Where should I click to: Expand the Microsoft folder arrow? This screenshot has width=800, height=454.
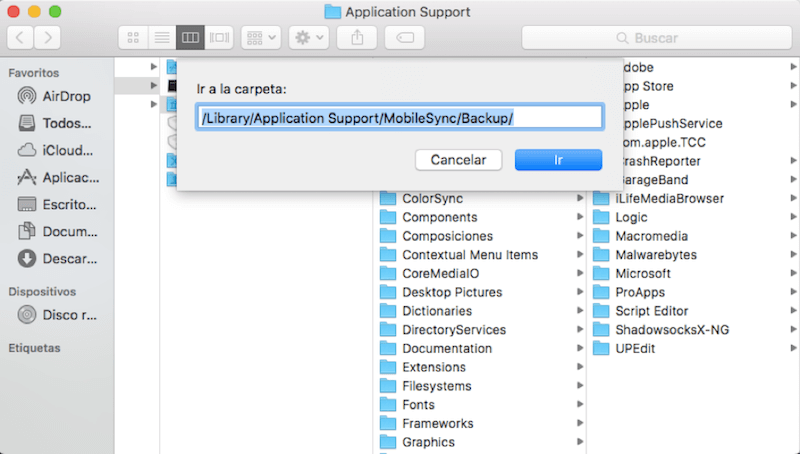pos(793,273)
